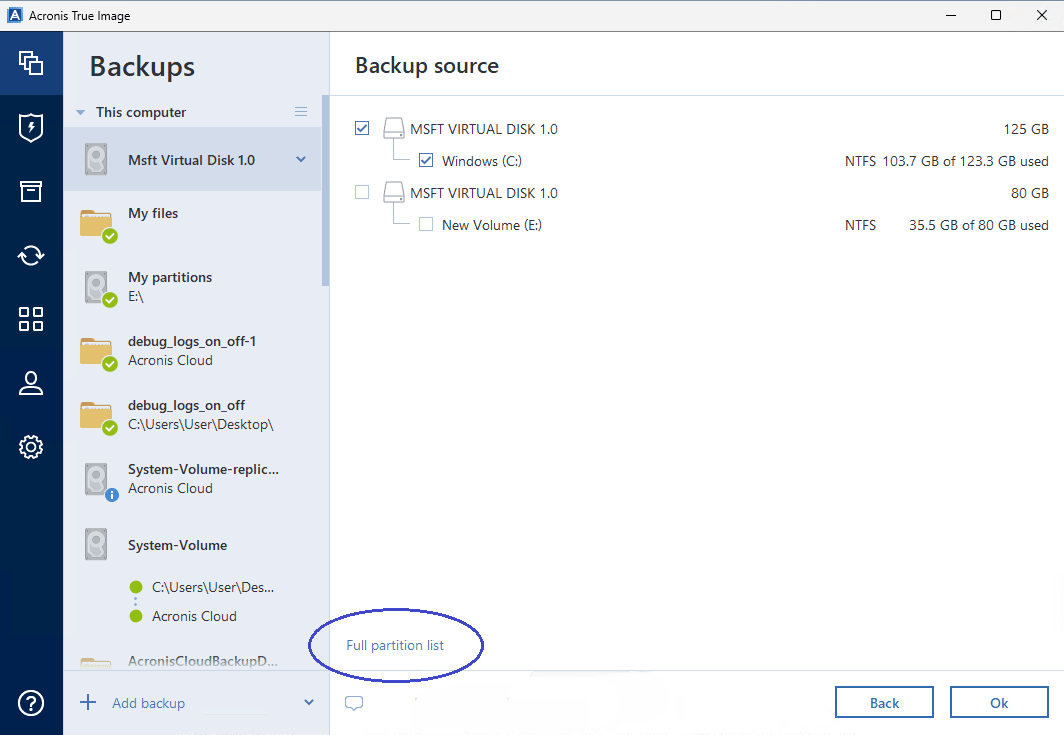Viewport: 1064px width, 735px height.
Task: Open the Archive section in sidebar
Action: point(31,191)
